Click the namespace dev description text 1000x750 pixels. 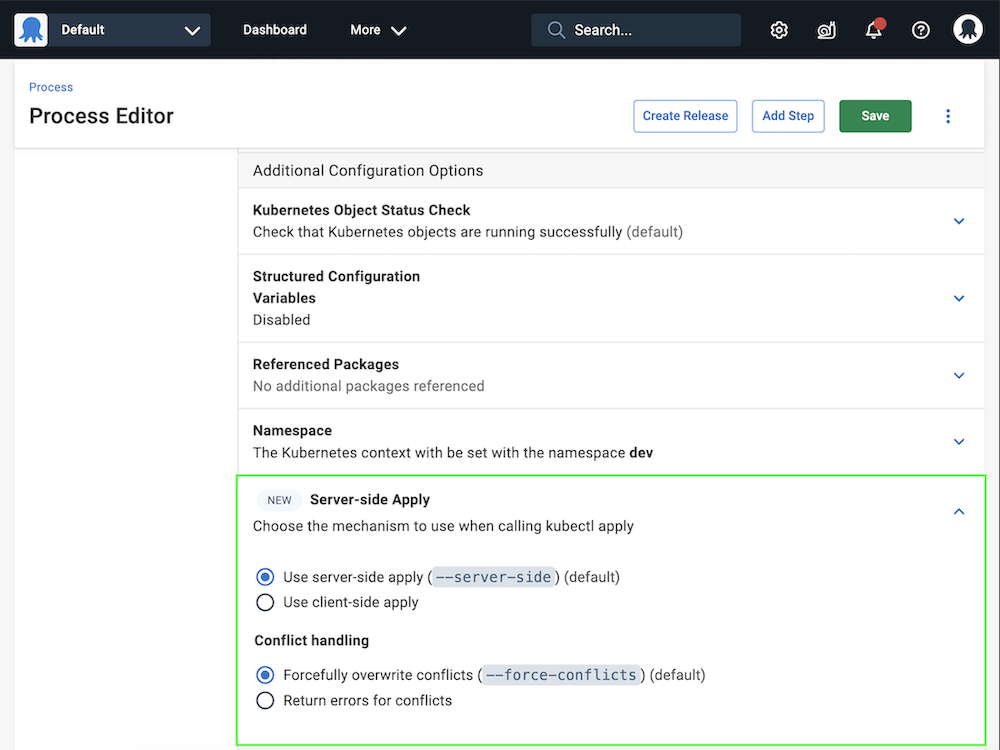click(453, 453)
